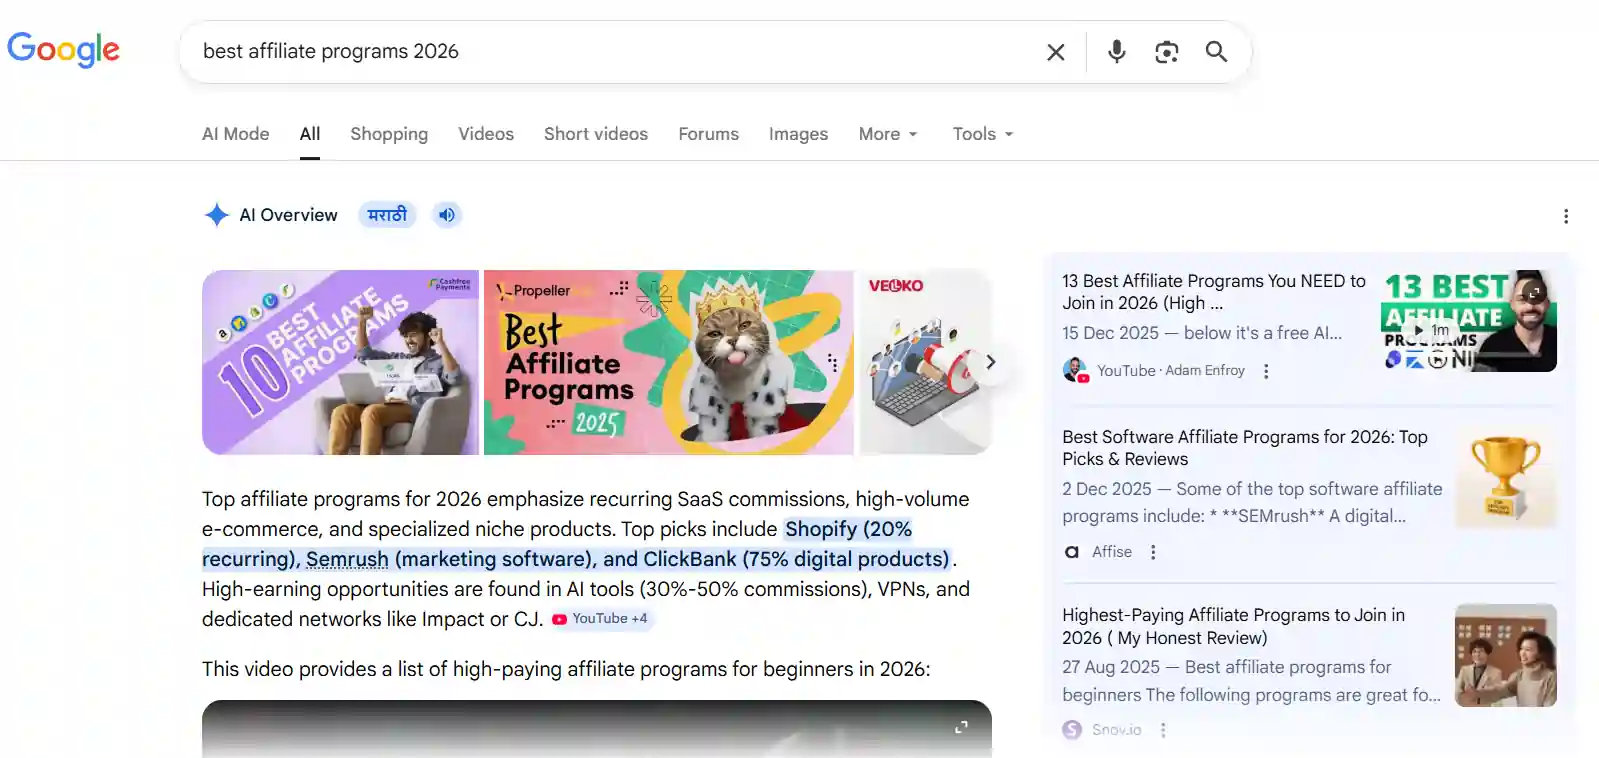Click the Snov.io source label
Viewport: 1599px width, 758px height.
point(1117,730)
